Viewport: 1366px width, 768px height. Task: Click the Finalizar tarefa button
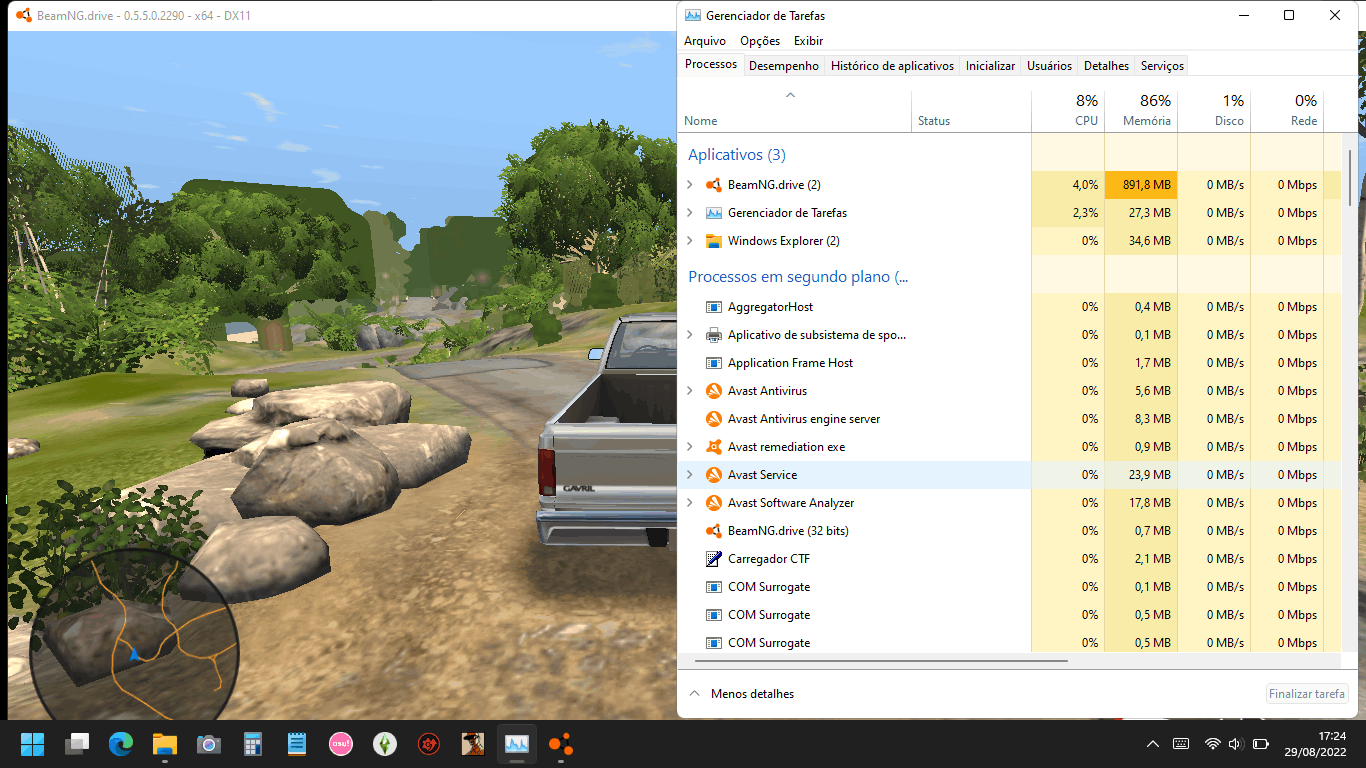pyautogui.click(x=1307, y=693)
